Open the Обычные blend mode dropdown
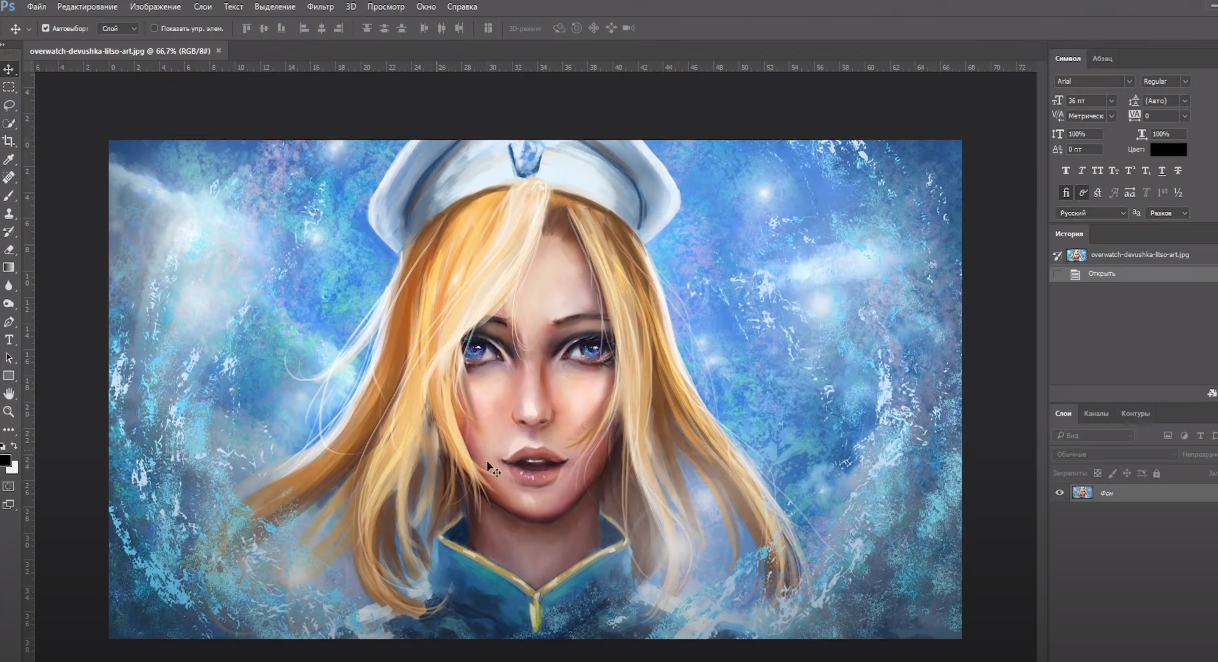 tap(1114, 454)
